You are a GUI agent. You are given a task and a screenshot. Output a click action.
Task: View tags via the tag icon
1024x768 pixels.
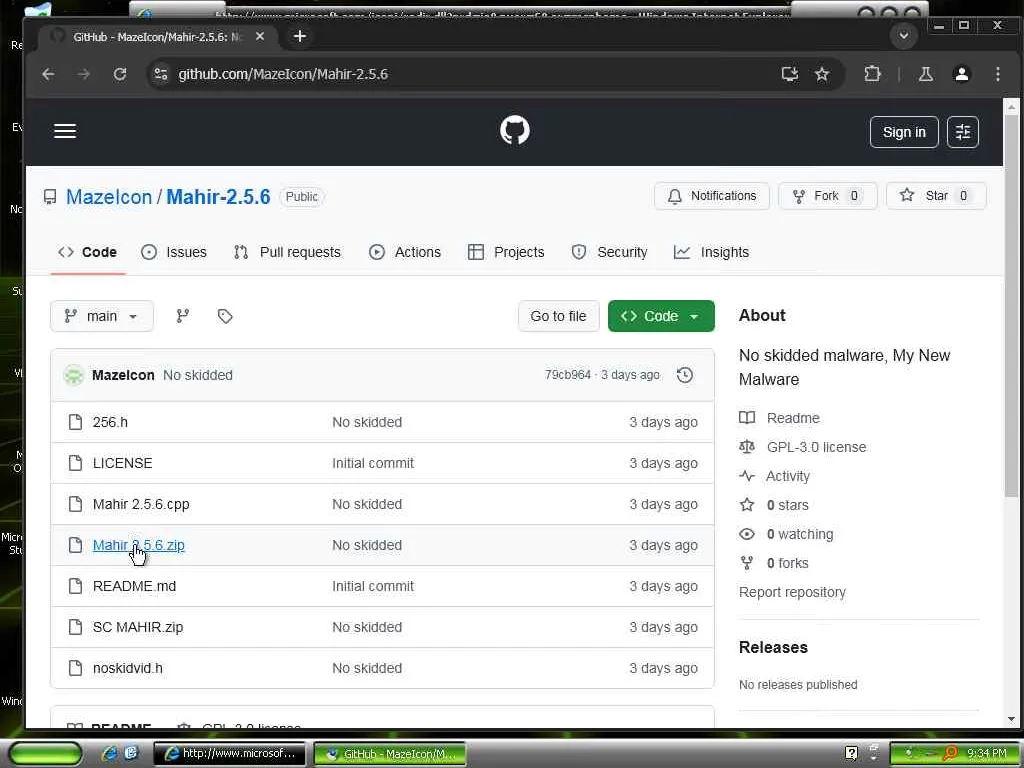click(x=225, y=316)
